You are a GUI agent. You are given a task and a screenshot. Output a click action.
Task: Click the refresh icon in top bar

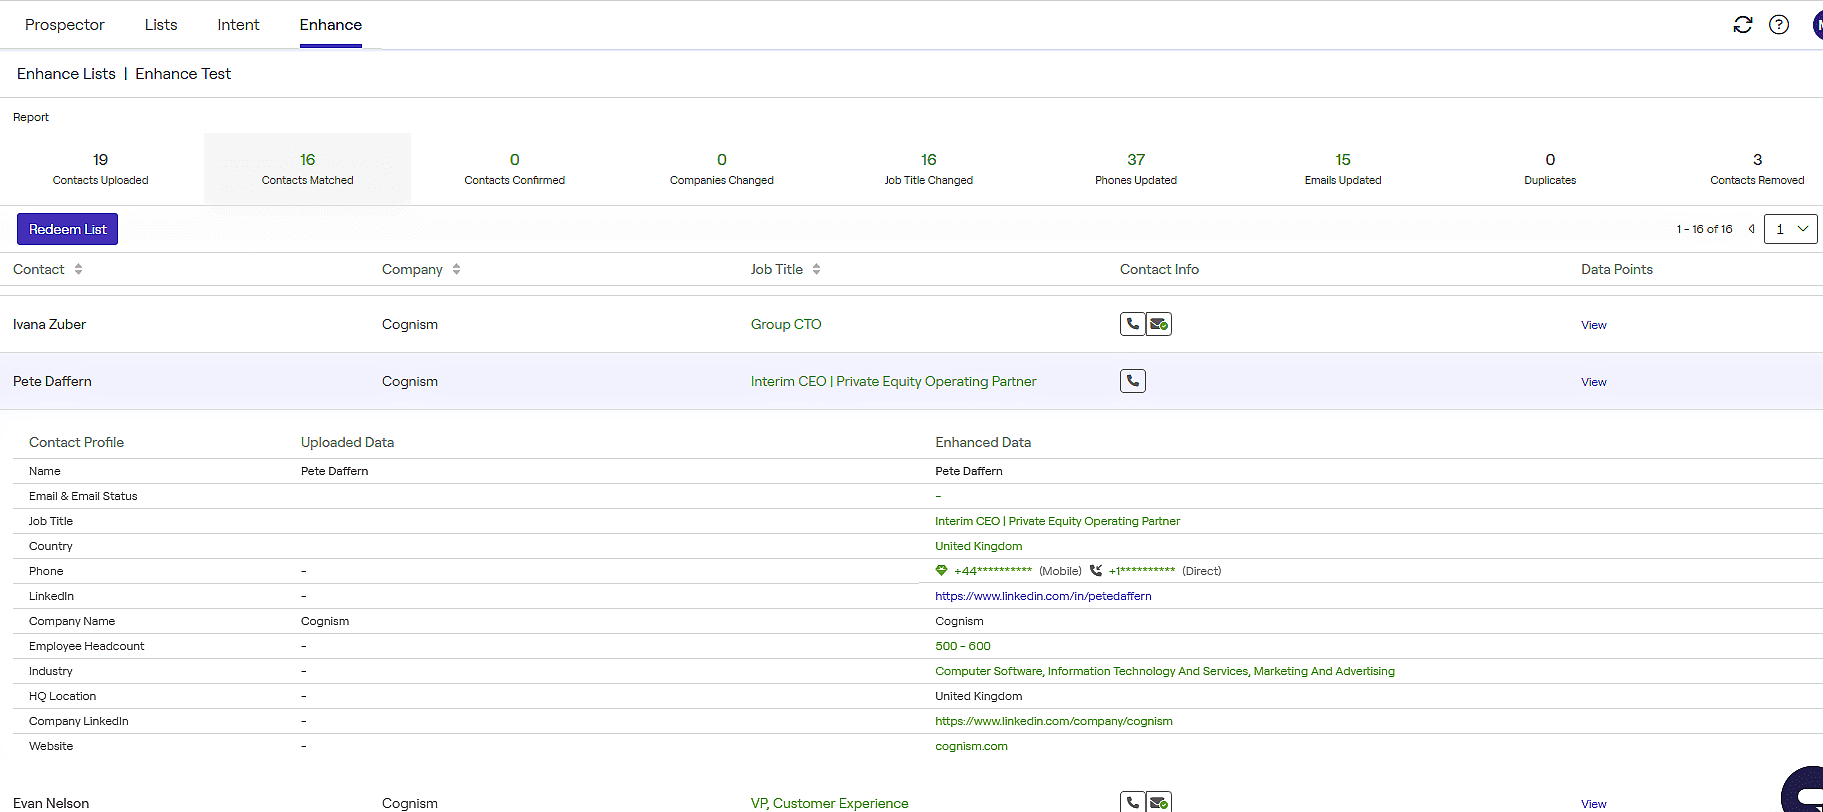tap(1742, 25)
